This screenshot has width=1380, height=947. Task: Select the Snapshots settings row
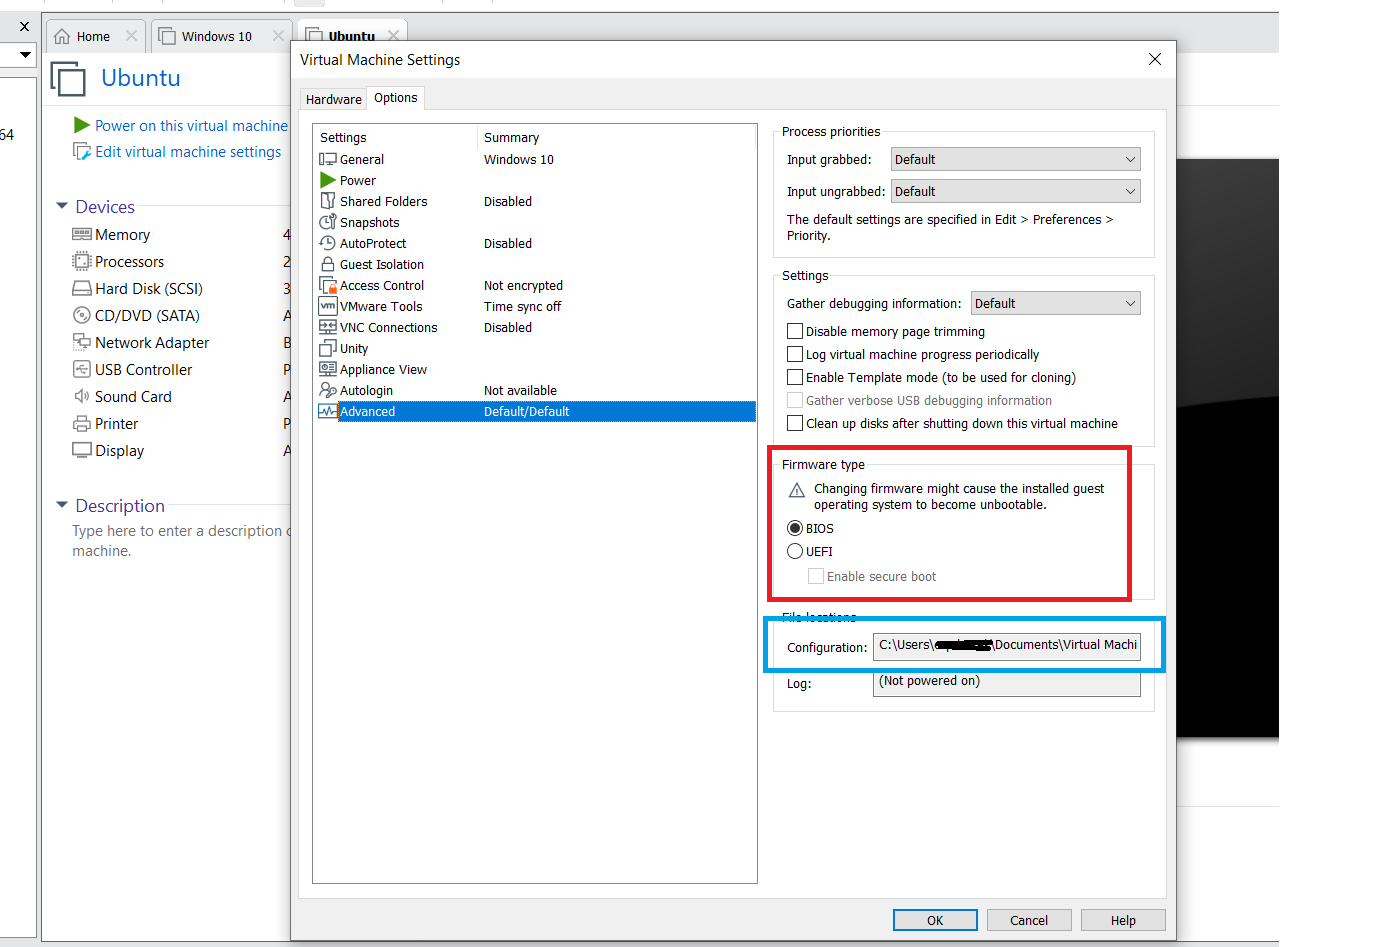535,222
